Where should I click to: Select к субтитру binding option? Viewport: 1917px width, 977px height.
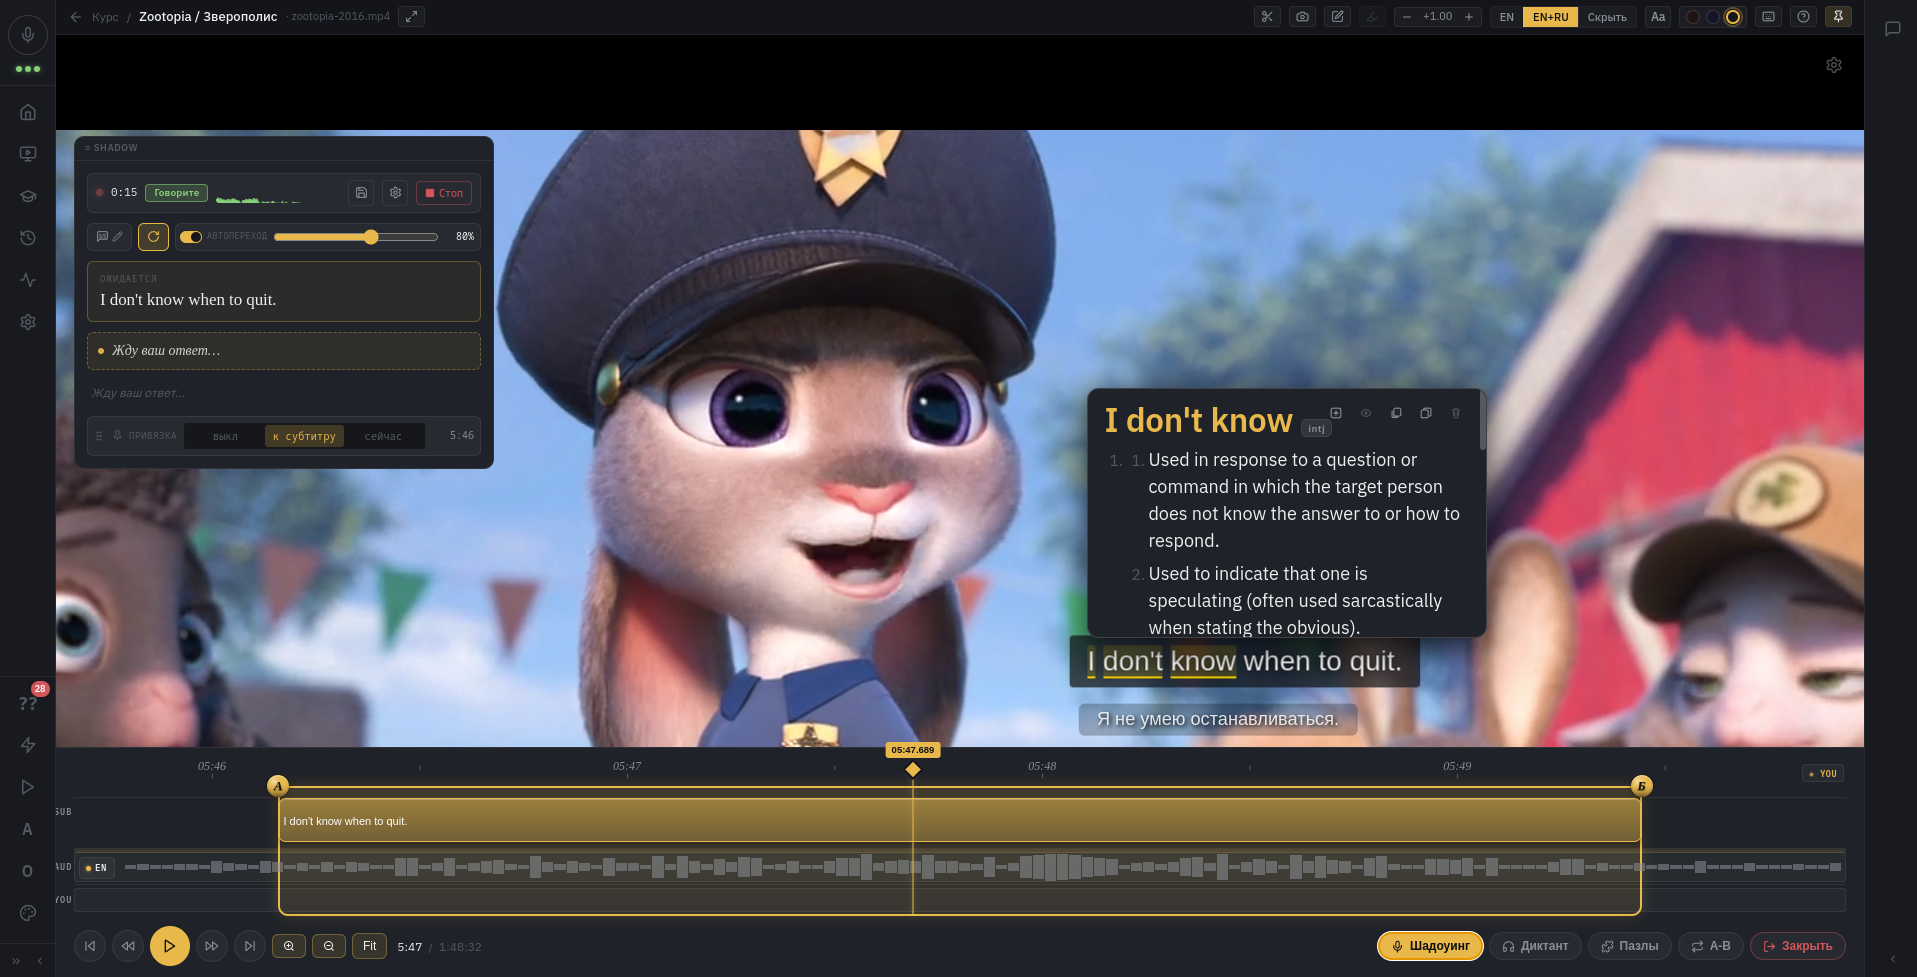[x=304, y=436]
